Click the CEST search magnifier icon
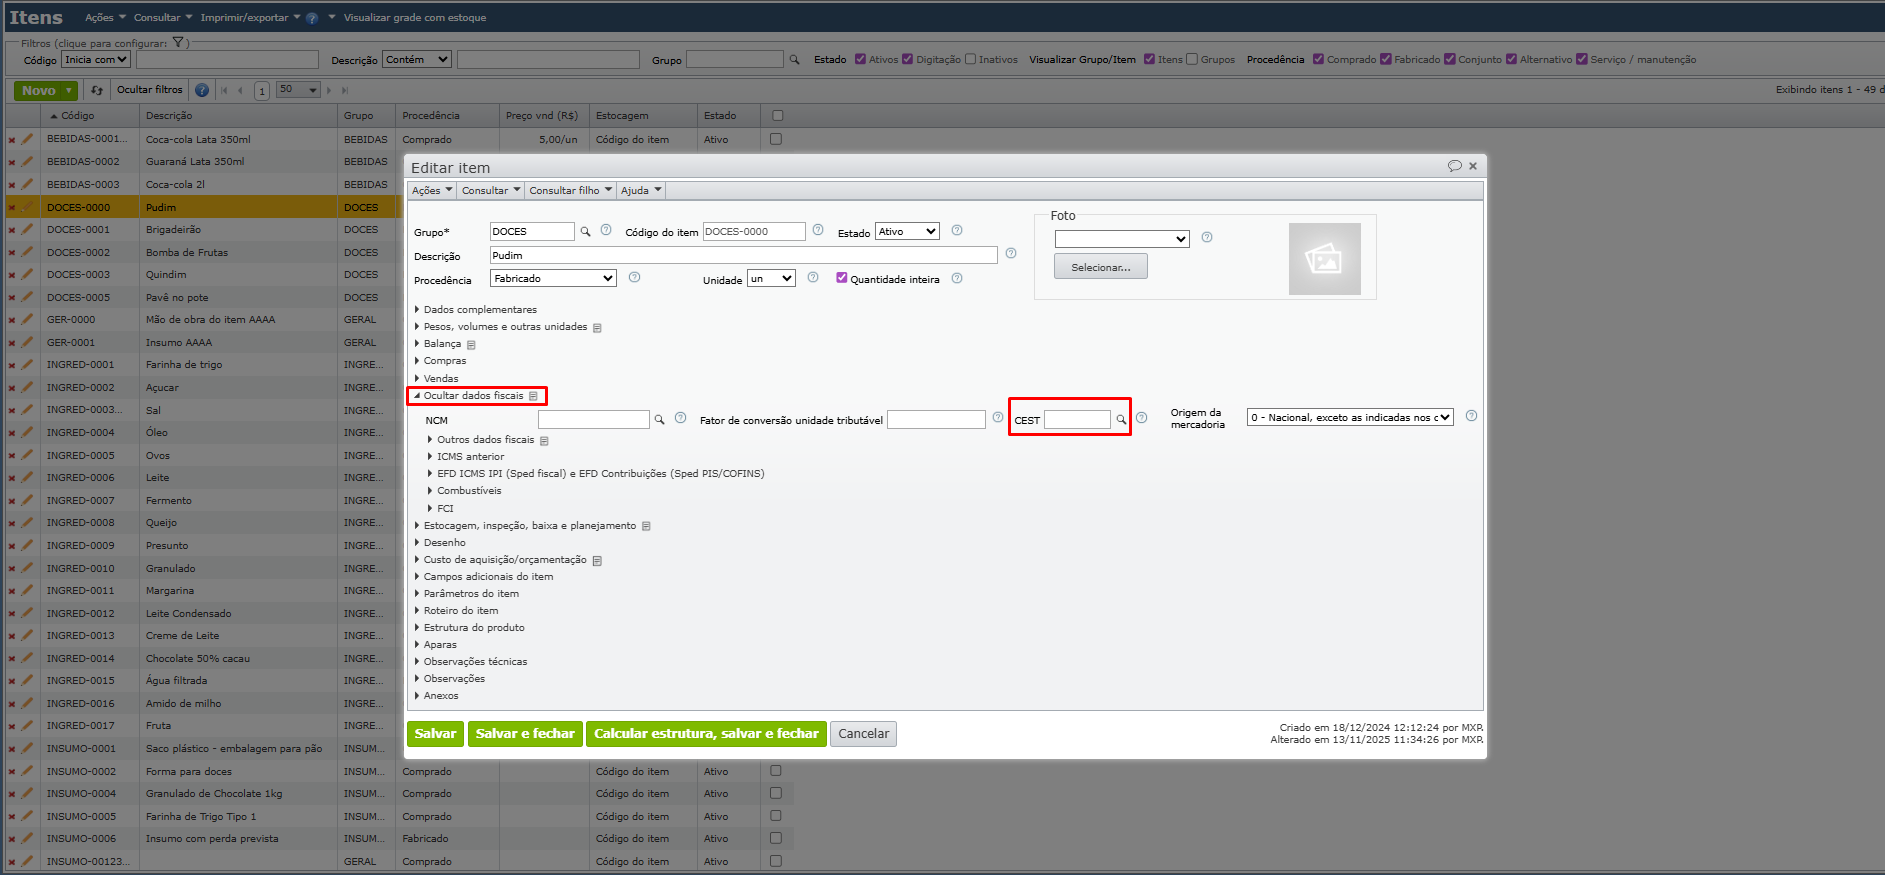This screenshot has width=1885, height=875. [x=1121, y=420]
